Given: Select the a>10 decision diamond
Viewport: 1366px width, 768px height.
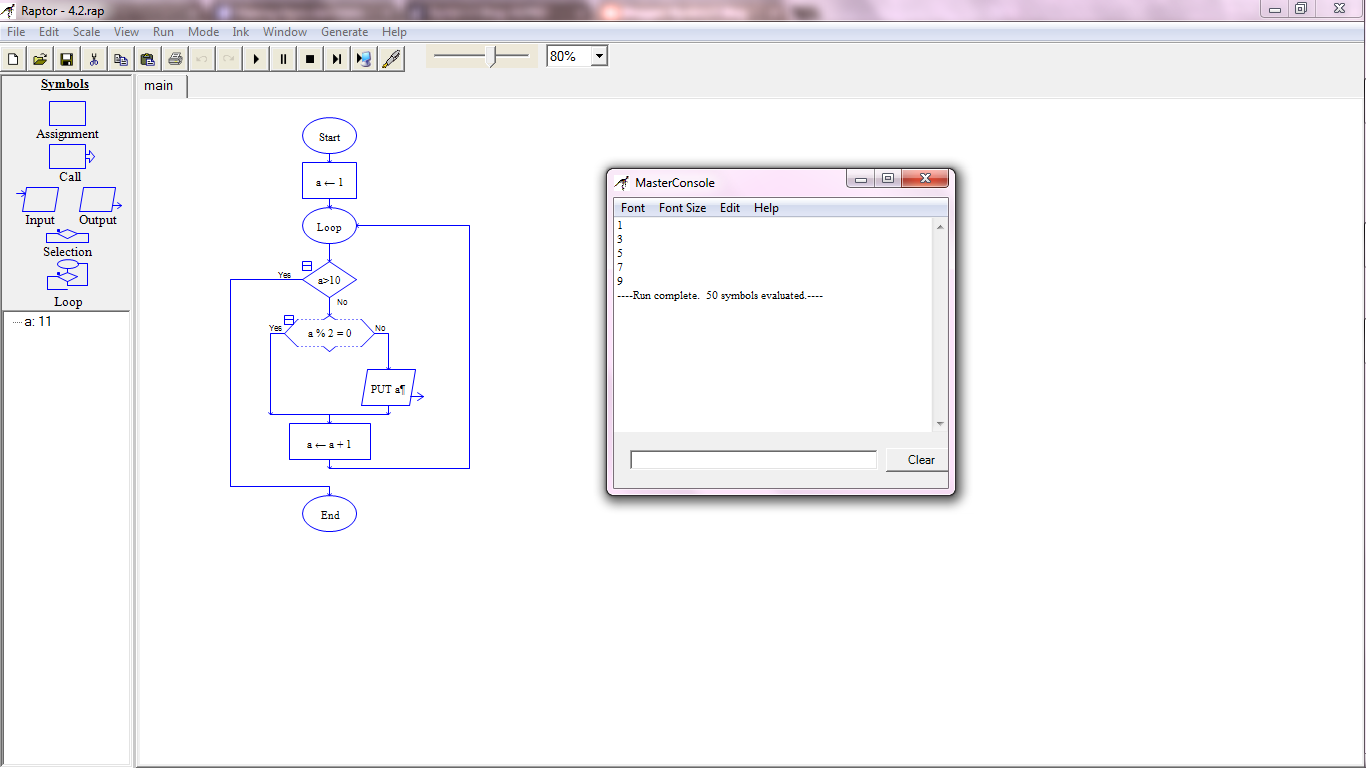Looking at the screenshot, I should 329,280.
